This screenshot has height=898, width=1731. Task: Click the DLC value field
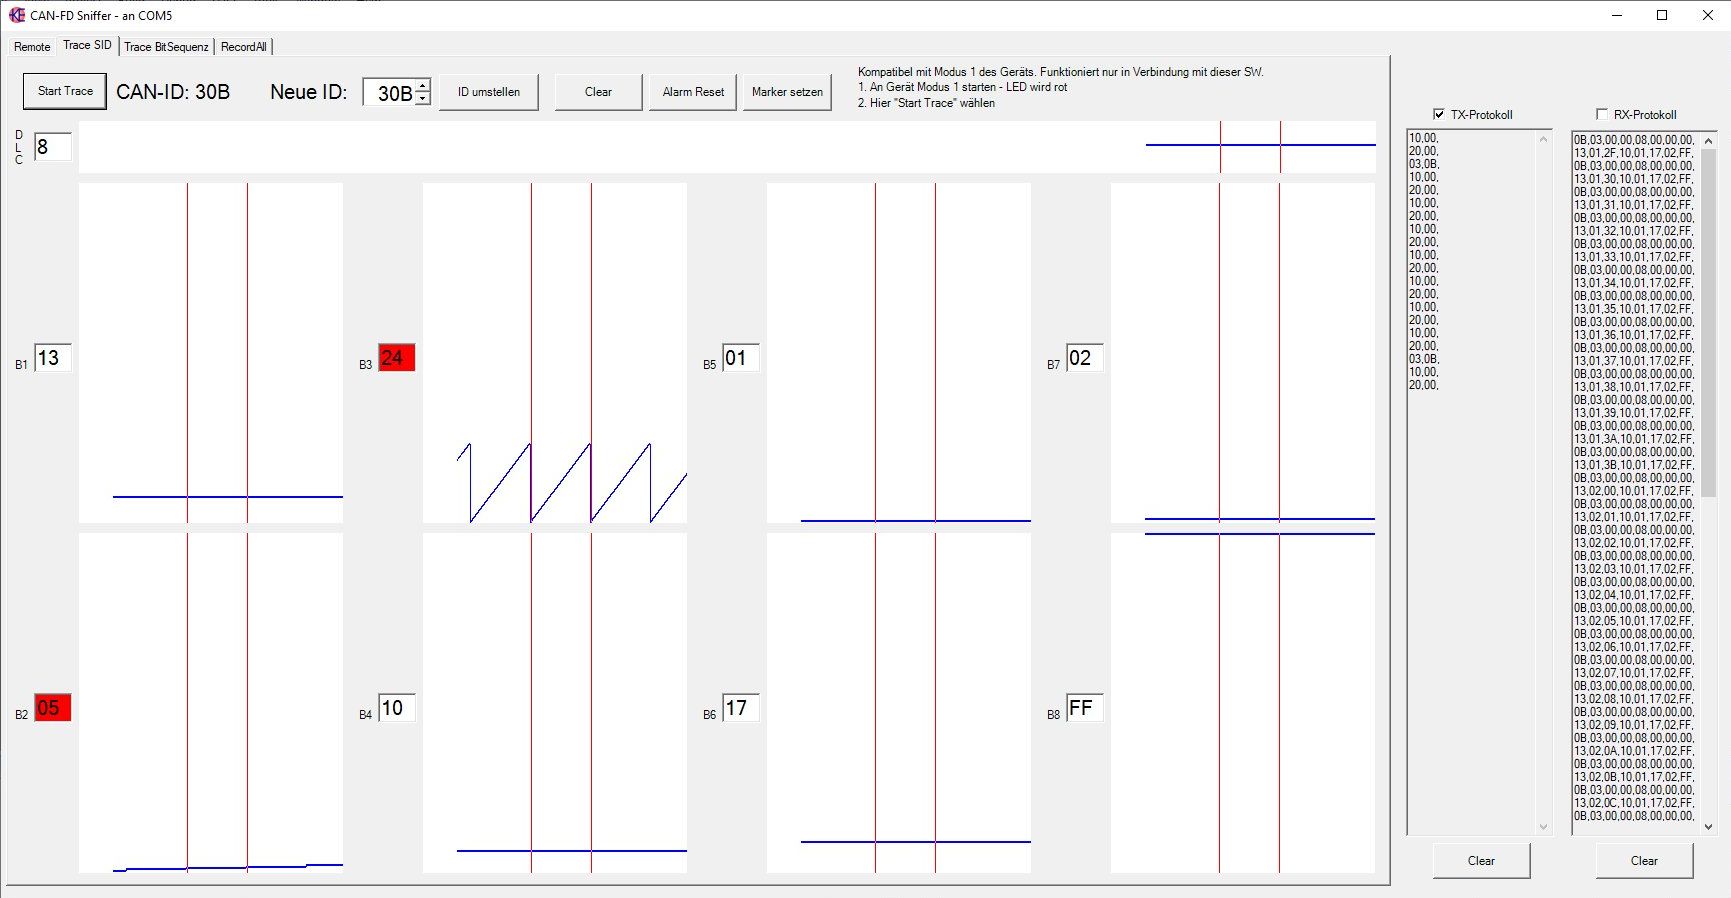[x=52, y=147]
